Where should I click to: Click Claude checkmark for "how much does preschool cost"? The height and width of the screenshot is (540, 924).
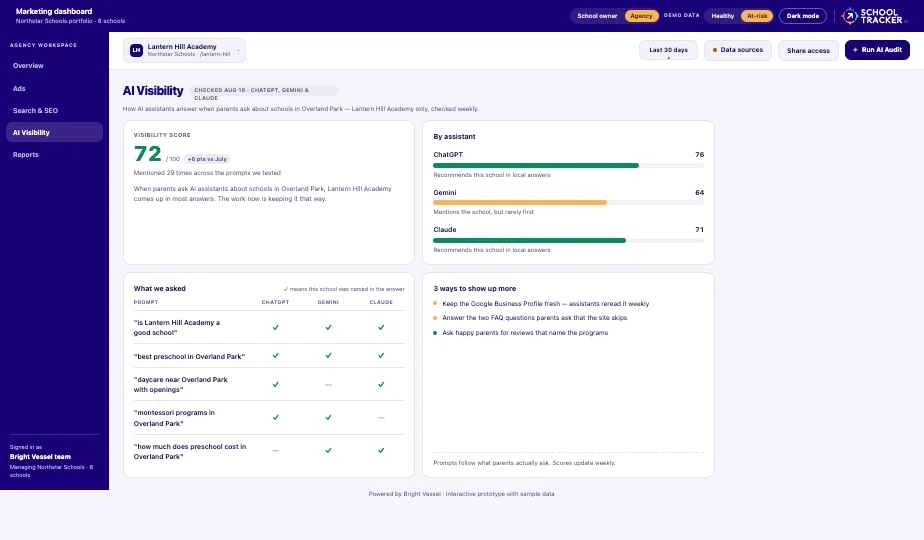(x=381, y=450)
